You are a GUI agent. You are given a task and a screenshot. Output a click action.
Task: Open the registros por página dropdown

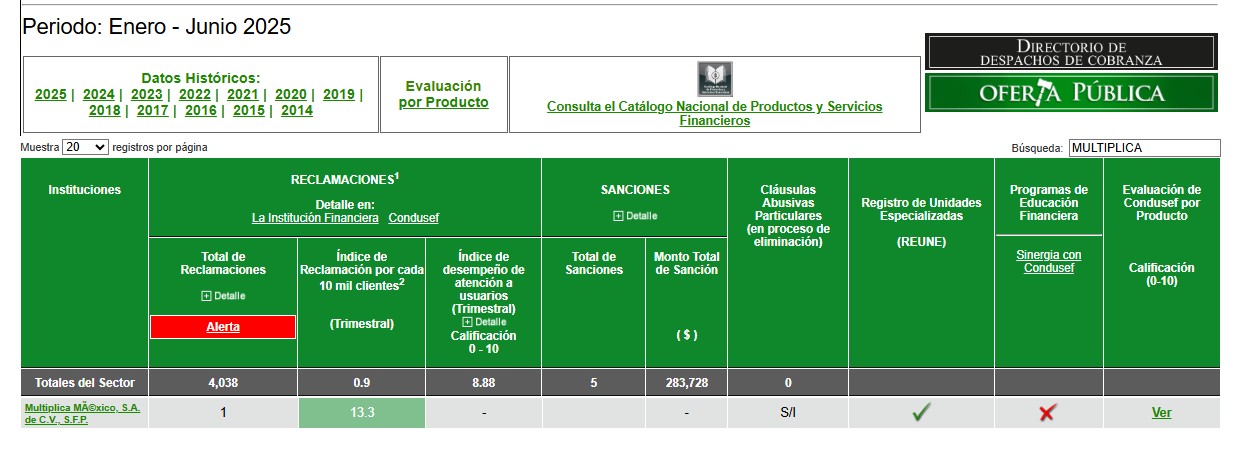coord(85,147)
